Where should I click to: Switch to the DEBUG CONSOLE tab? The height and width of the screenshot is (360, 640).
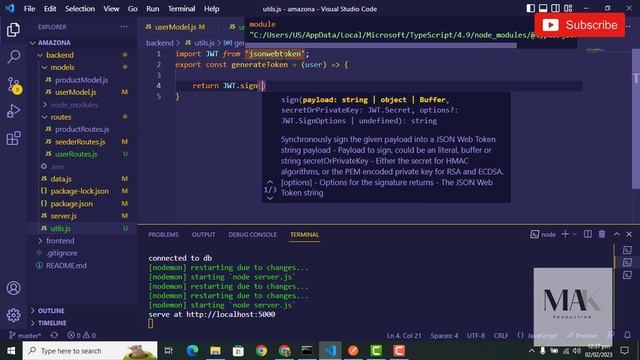(252, 235)
